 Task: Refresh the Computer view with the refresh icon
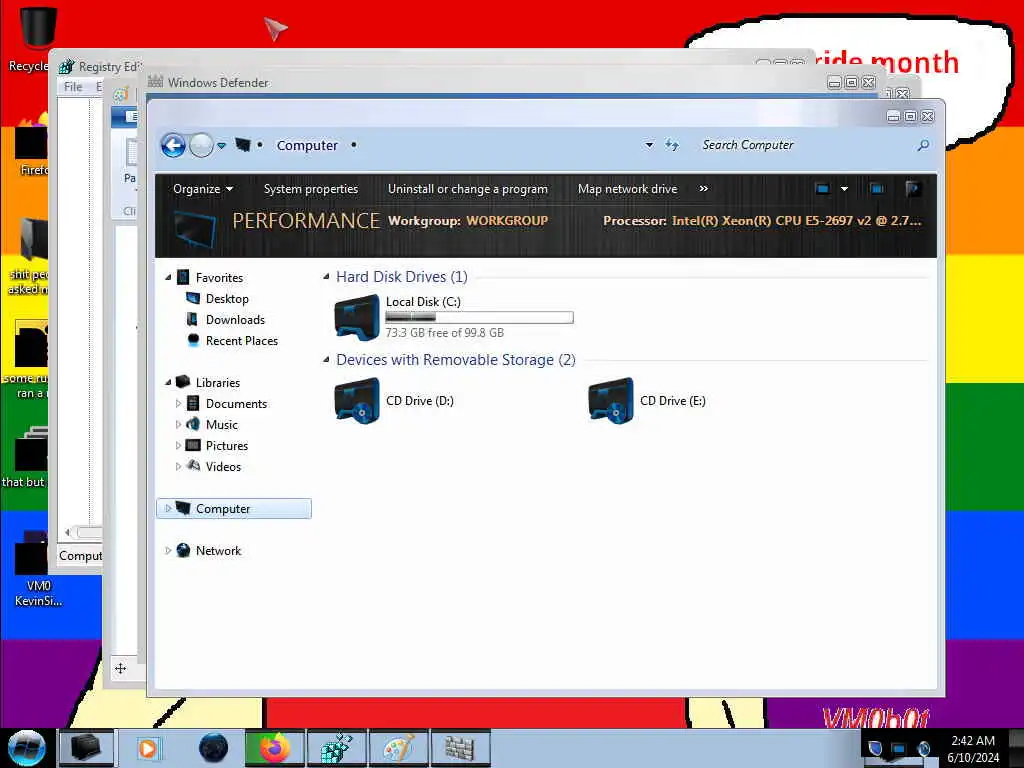pos(672,145)
